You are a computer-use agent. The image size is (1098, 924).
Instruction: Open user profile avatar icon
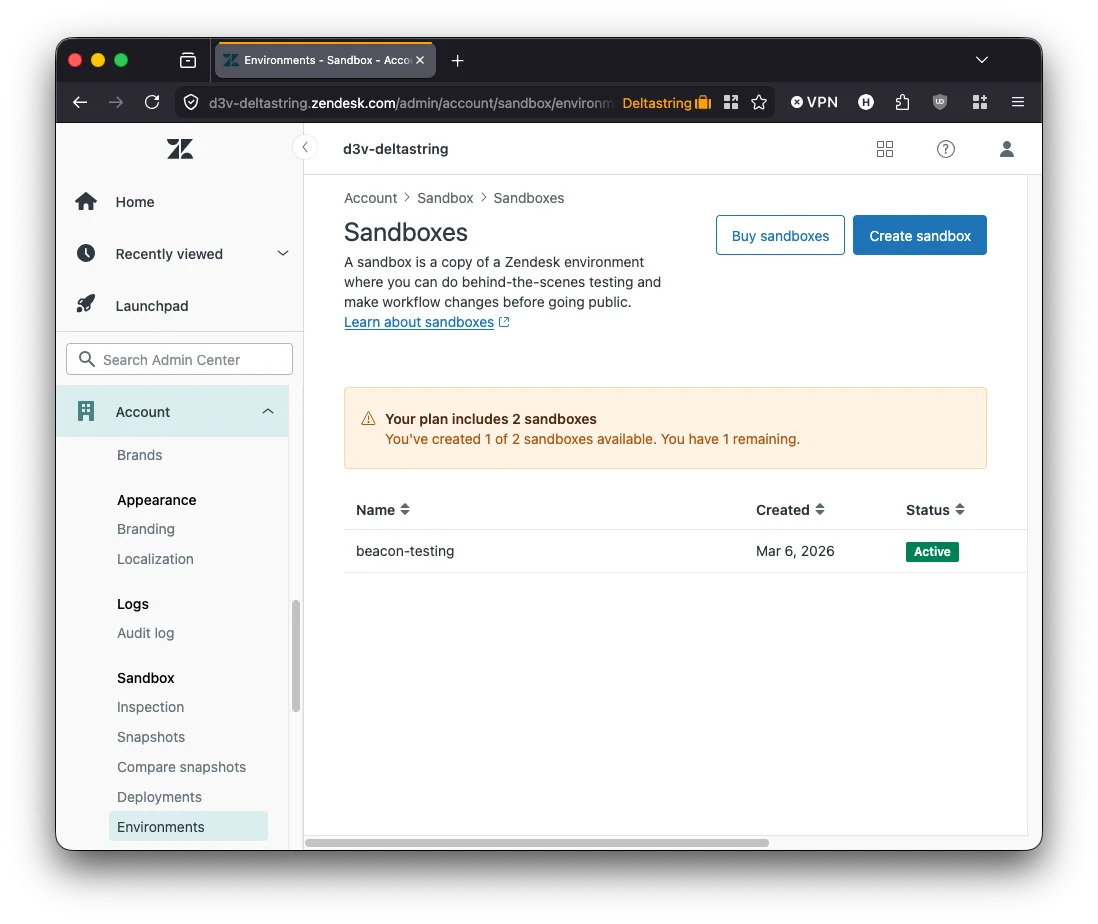coord(1007,149)
